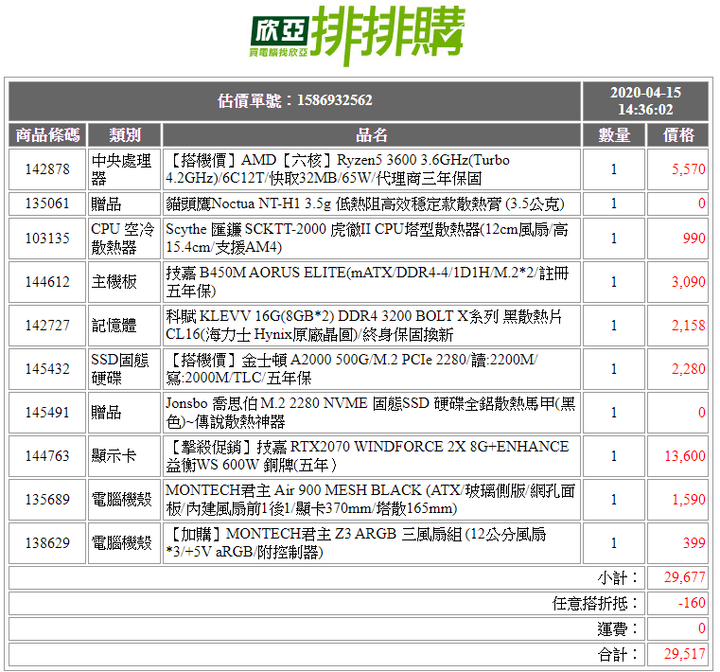Click the 合計 label
Viewport: 720px width, 672px height.
point(618,654)
